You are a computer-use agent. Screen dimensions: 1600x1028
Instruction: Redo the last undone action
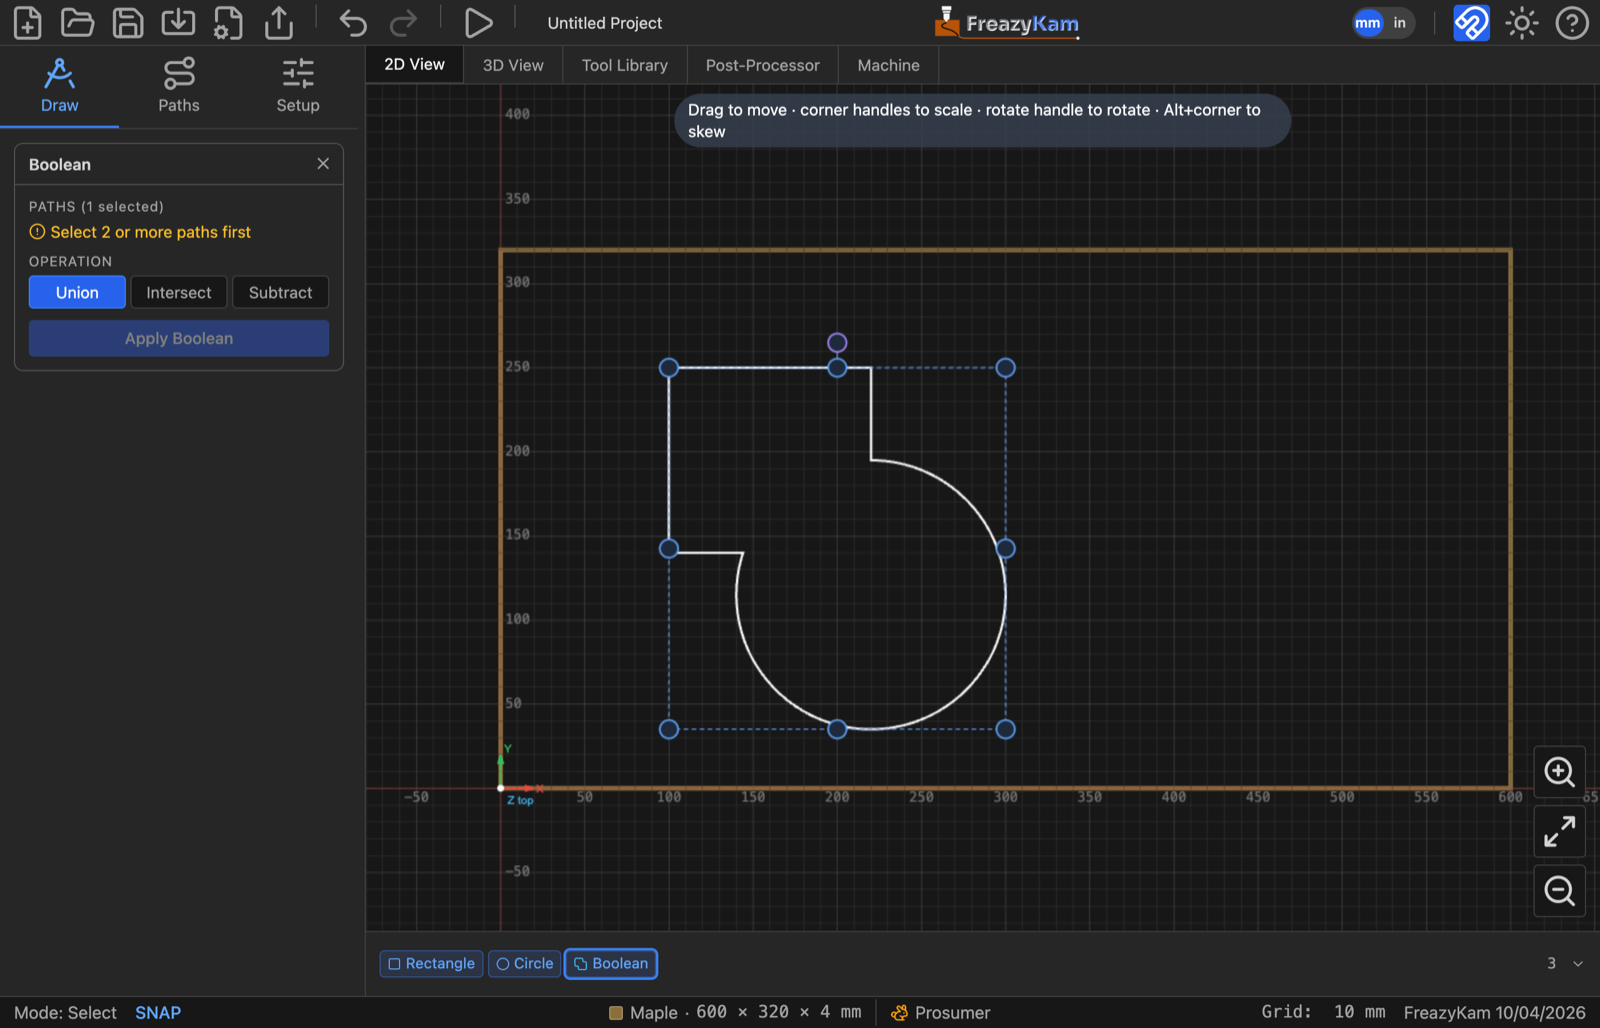(x=403, y=22)
